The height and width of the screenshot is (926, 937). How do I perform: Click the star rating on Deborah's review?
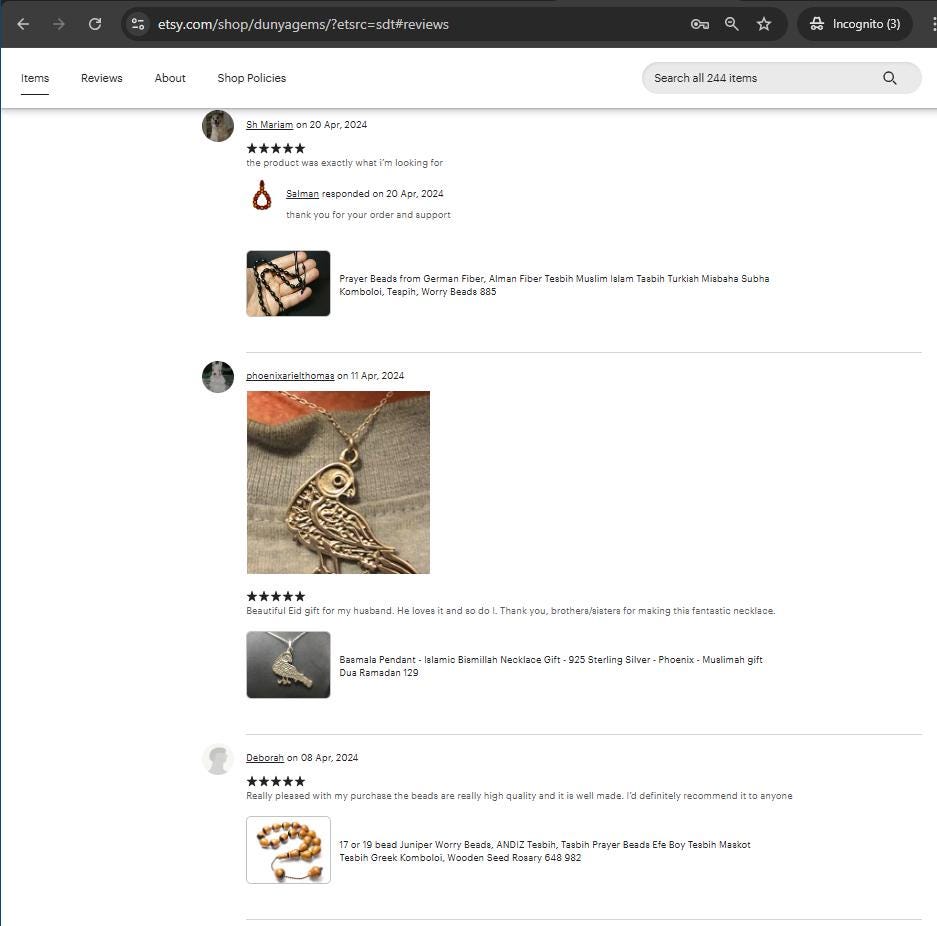pyautogui.click(x=276, y=781)
